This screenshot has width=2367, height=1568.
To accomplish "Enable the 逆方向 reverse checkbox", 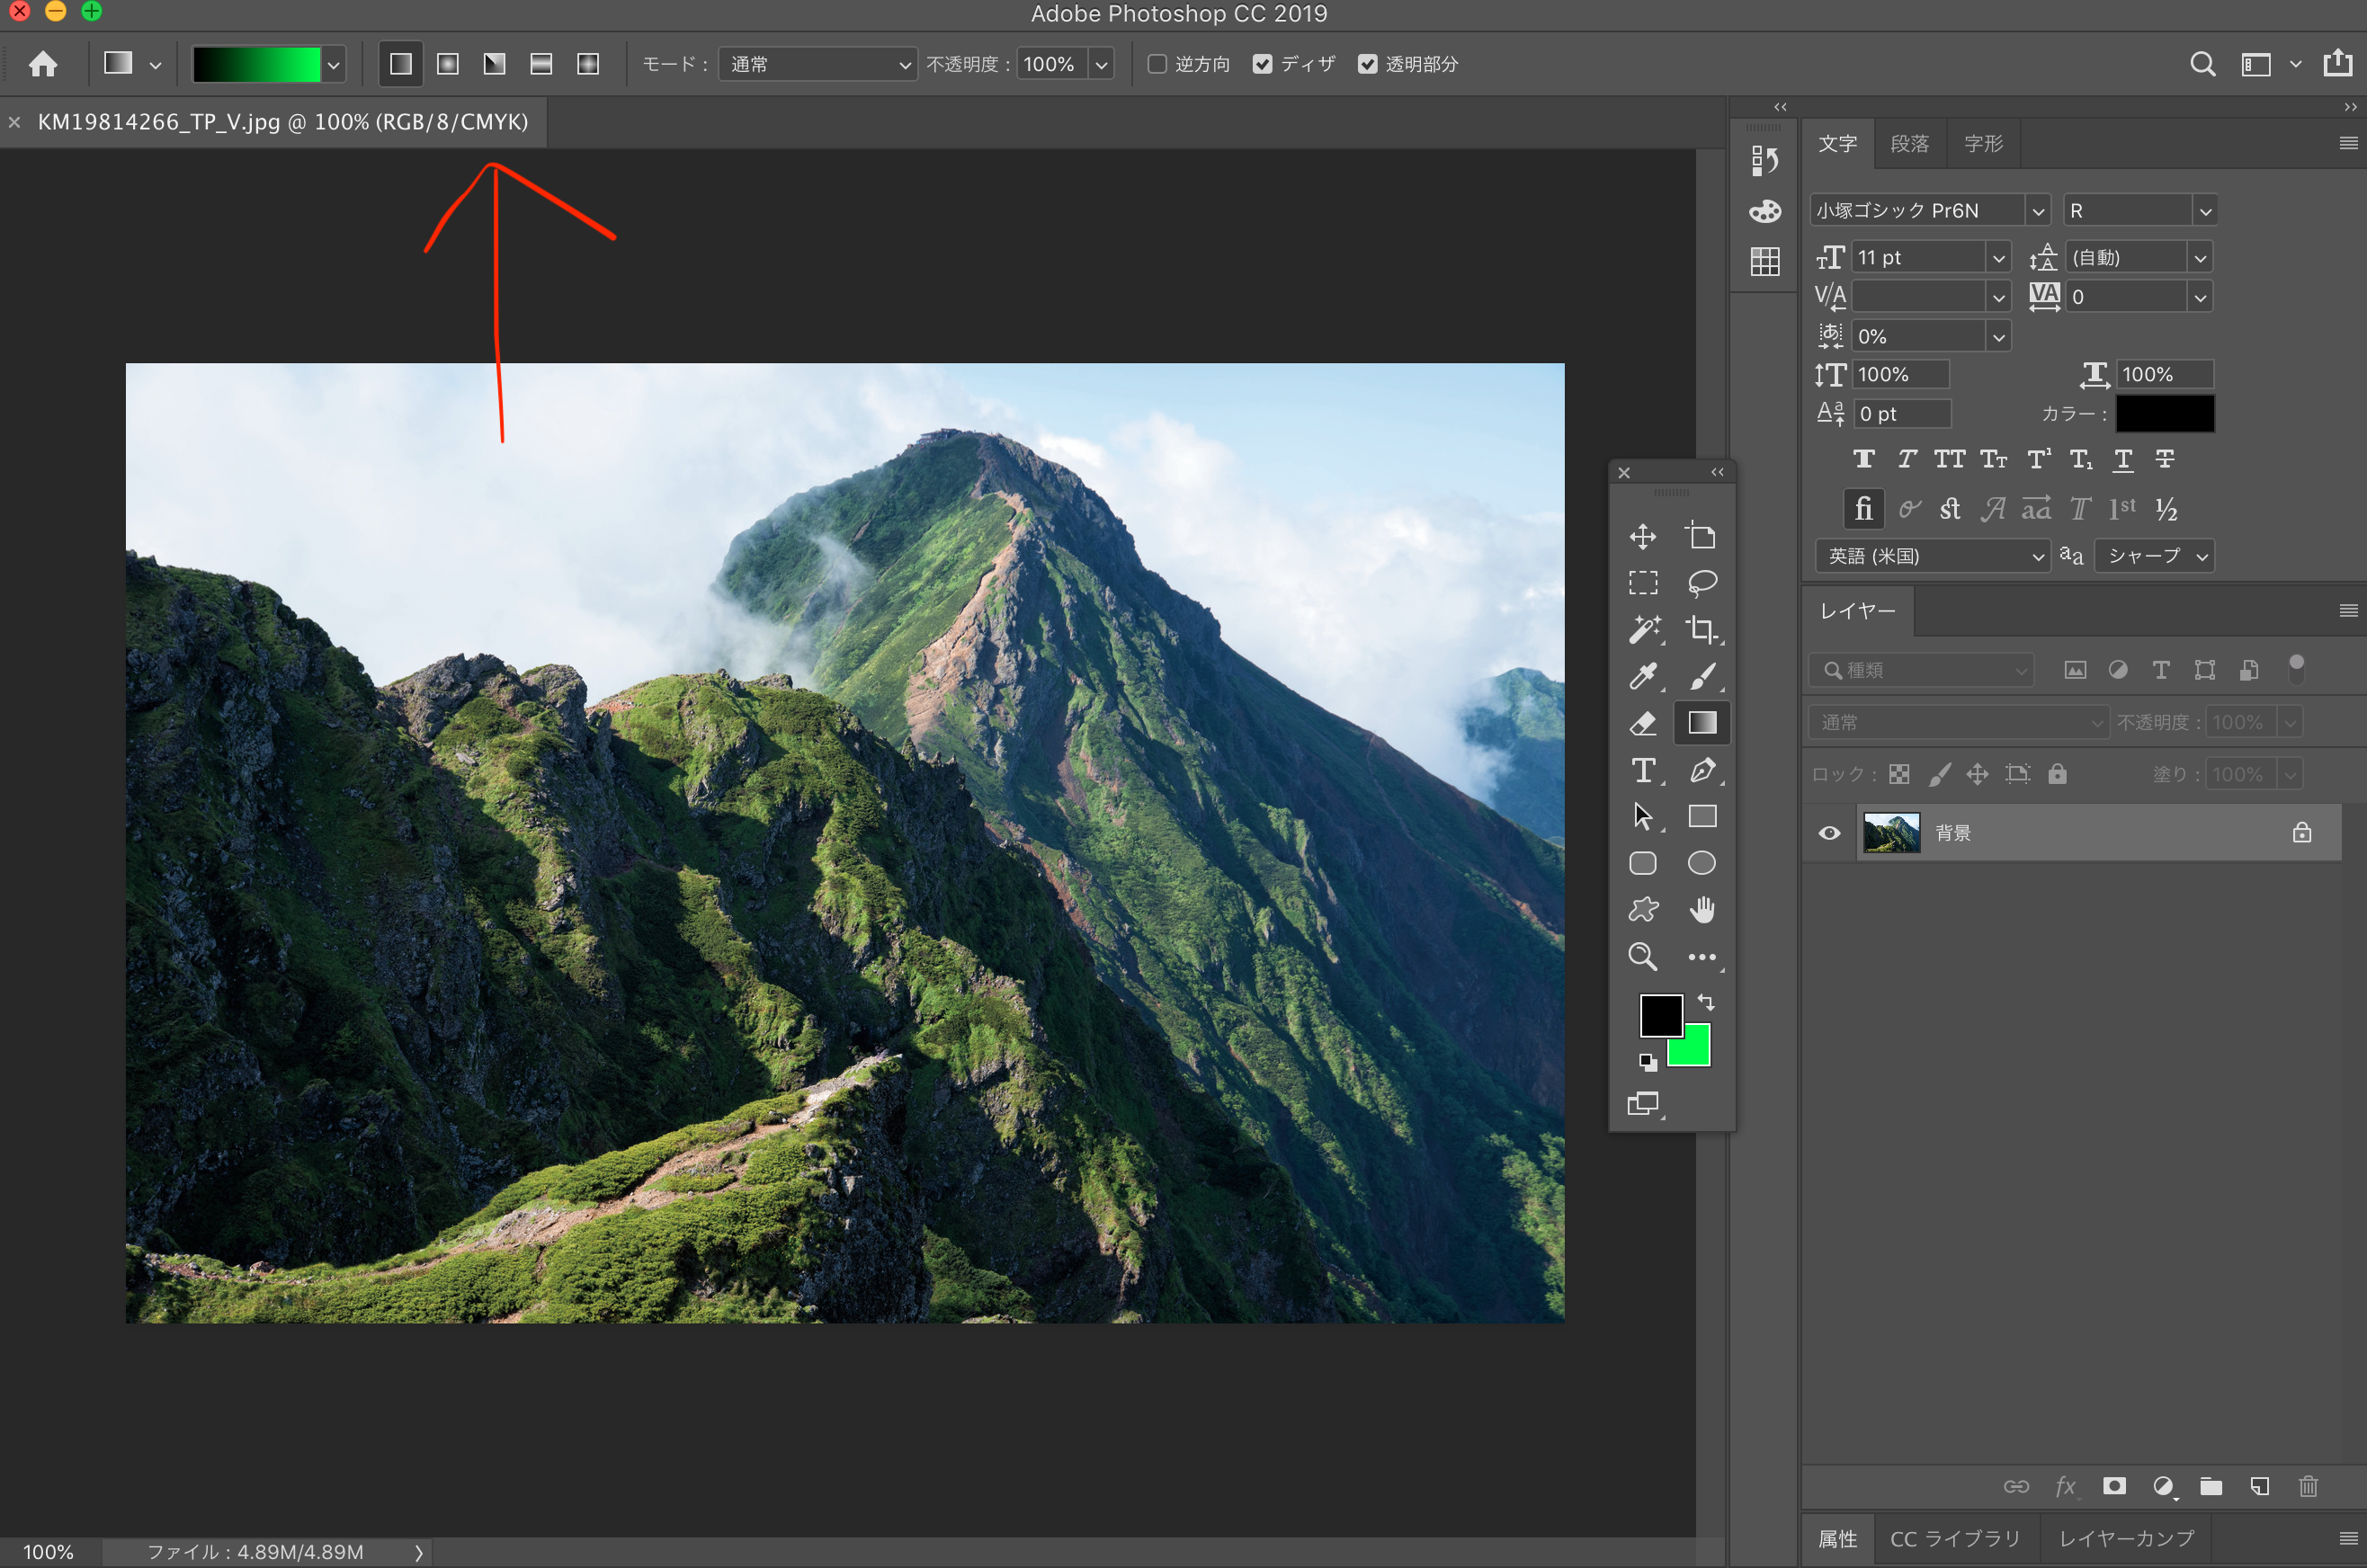I will point(1157,64).
